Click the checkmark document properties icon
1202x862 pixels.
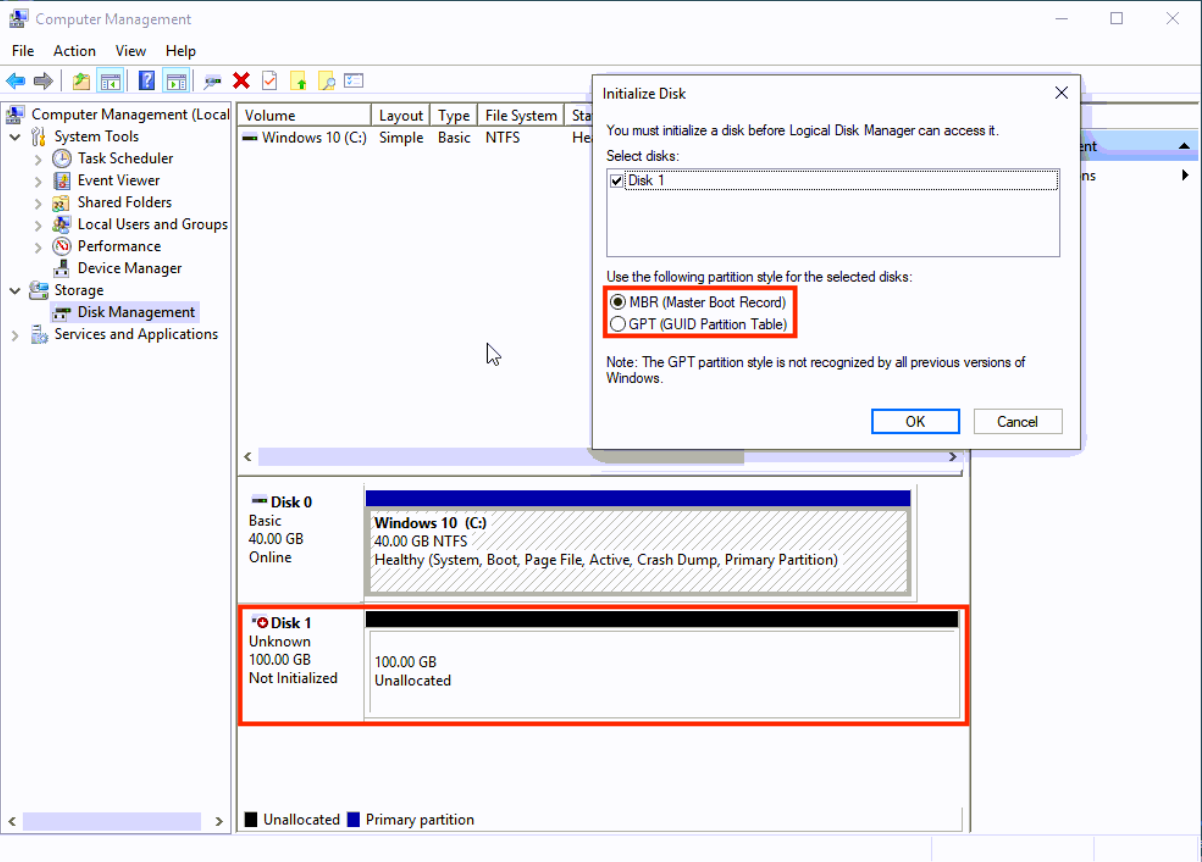coord(269,81)
